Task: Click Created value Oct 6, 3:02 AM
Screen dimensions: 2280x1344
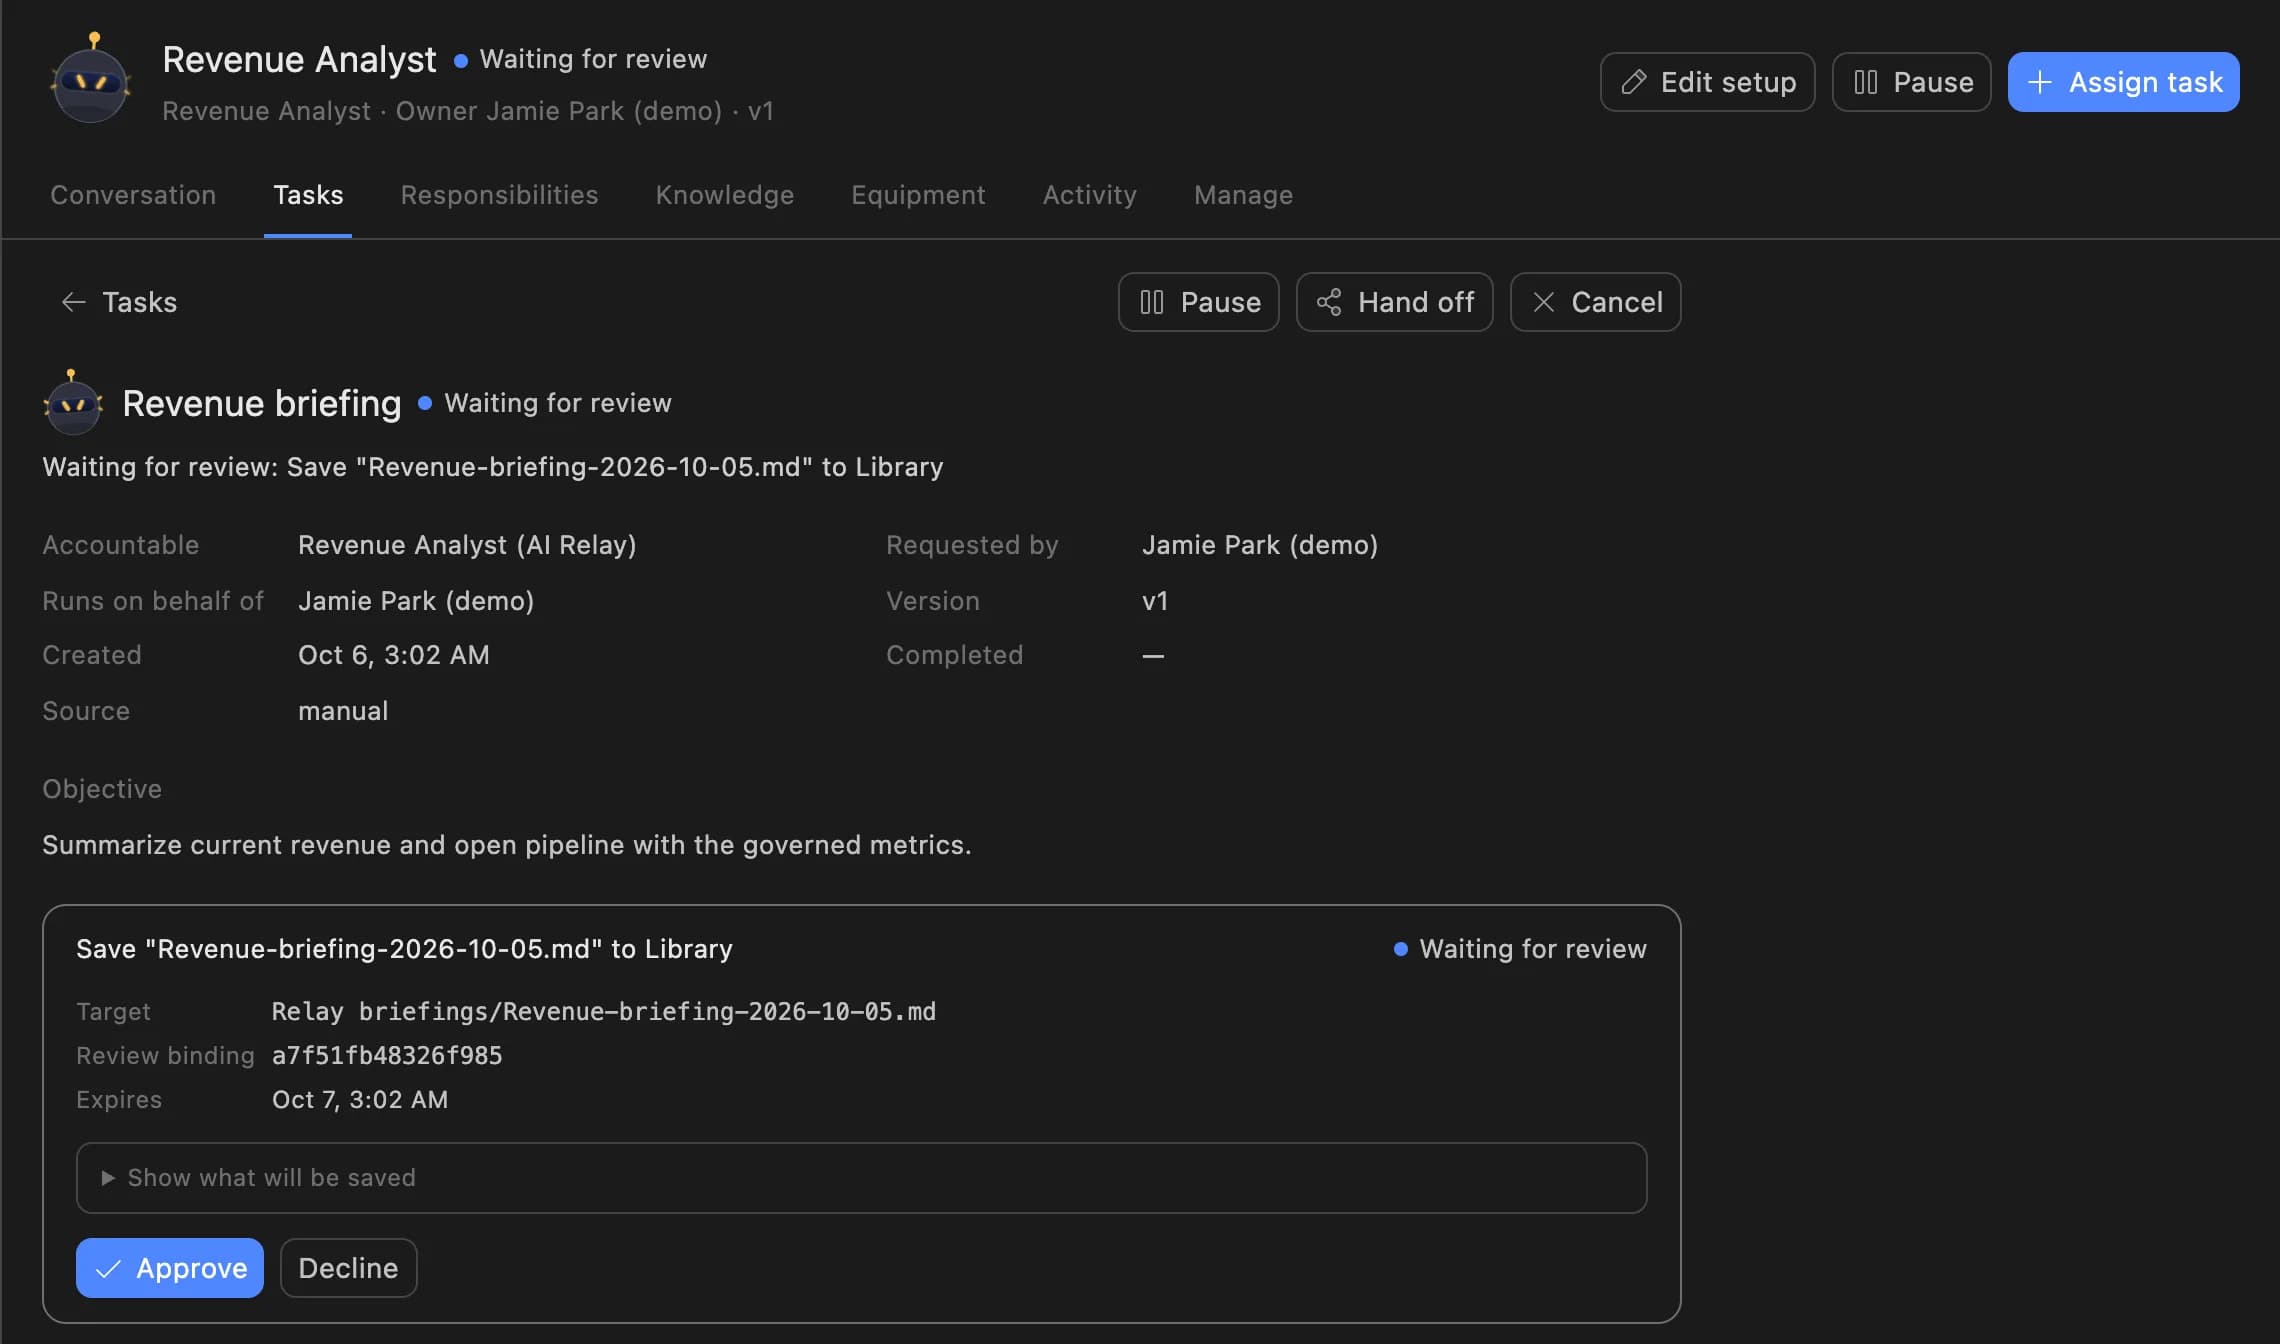Action: pos(394,655)
